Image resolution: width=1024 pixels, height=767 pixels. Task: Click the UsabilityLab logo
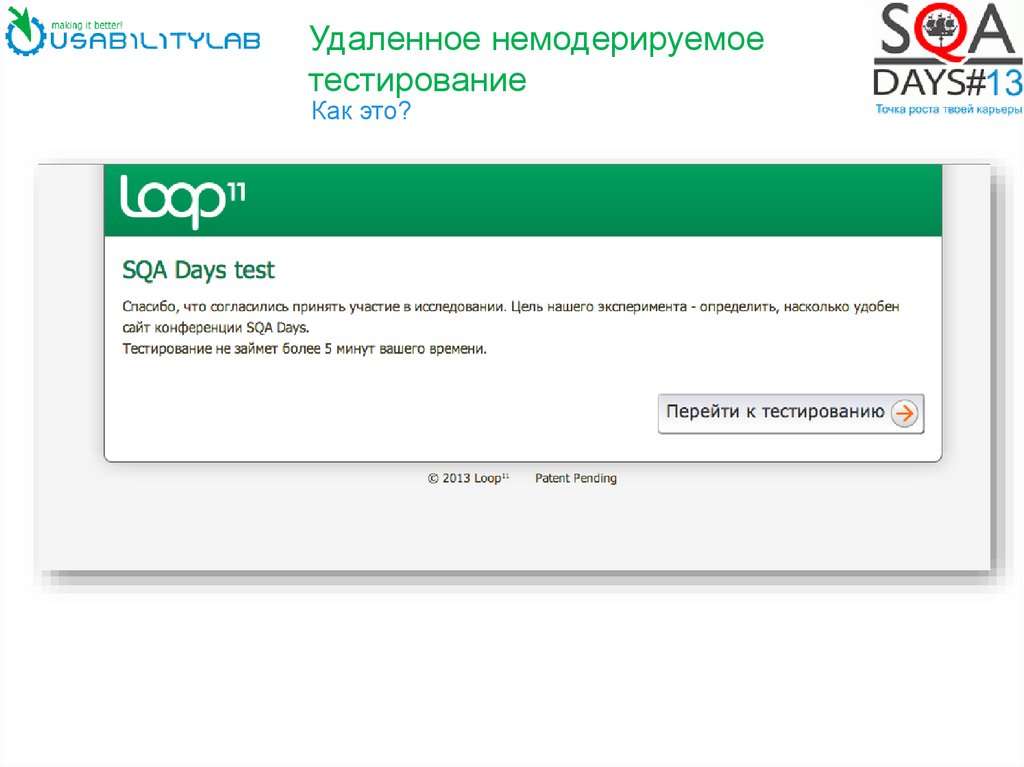[133, 31]
